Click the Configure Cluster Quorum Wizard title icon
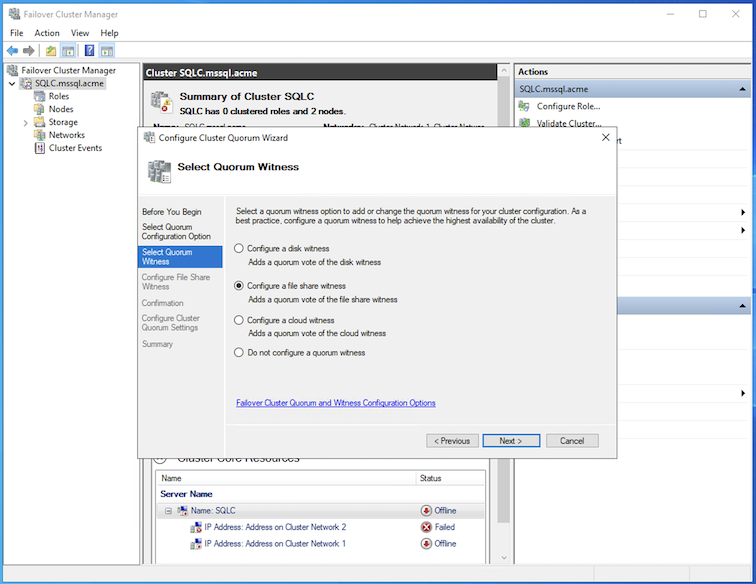This screenshot has height=584, width=756. [x=149, y=137]
